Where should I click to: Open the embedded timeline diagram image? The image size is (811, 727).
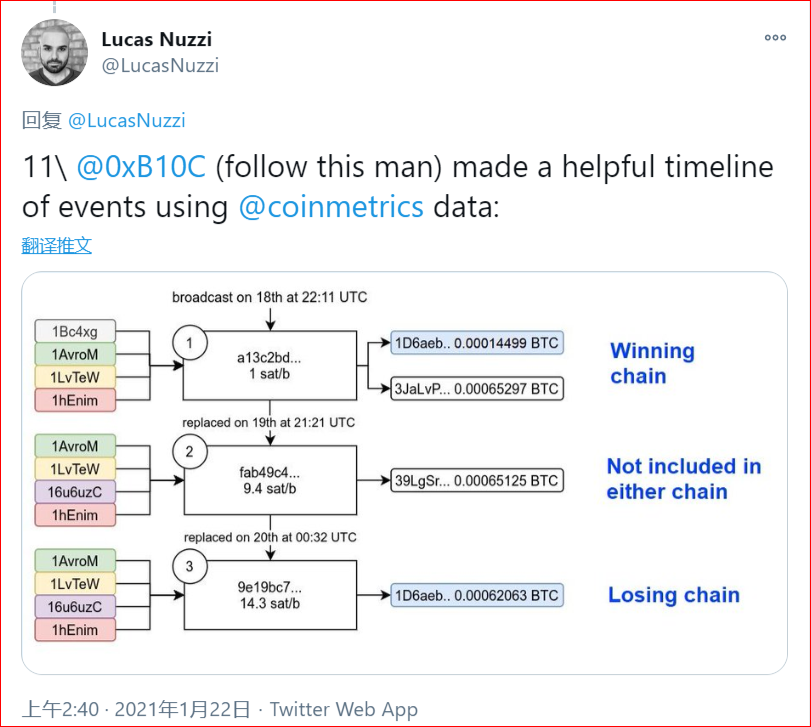click(x=404, y=472)
